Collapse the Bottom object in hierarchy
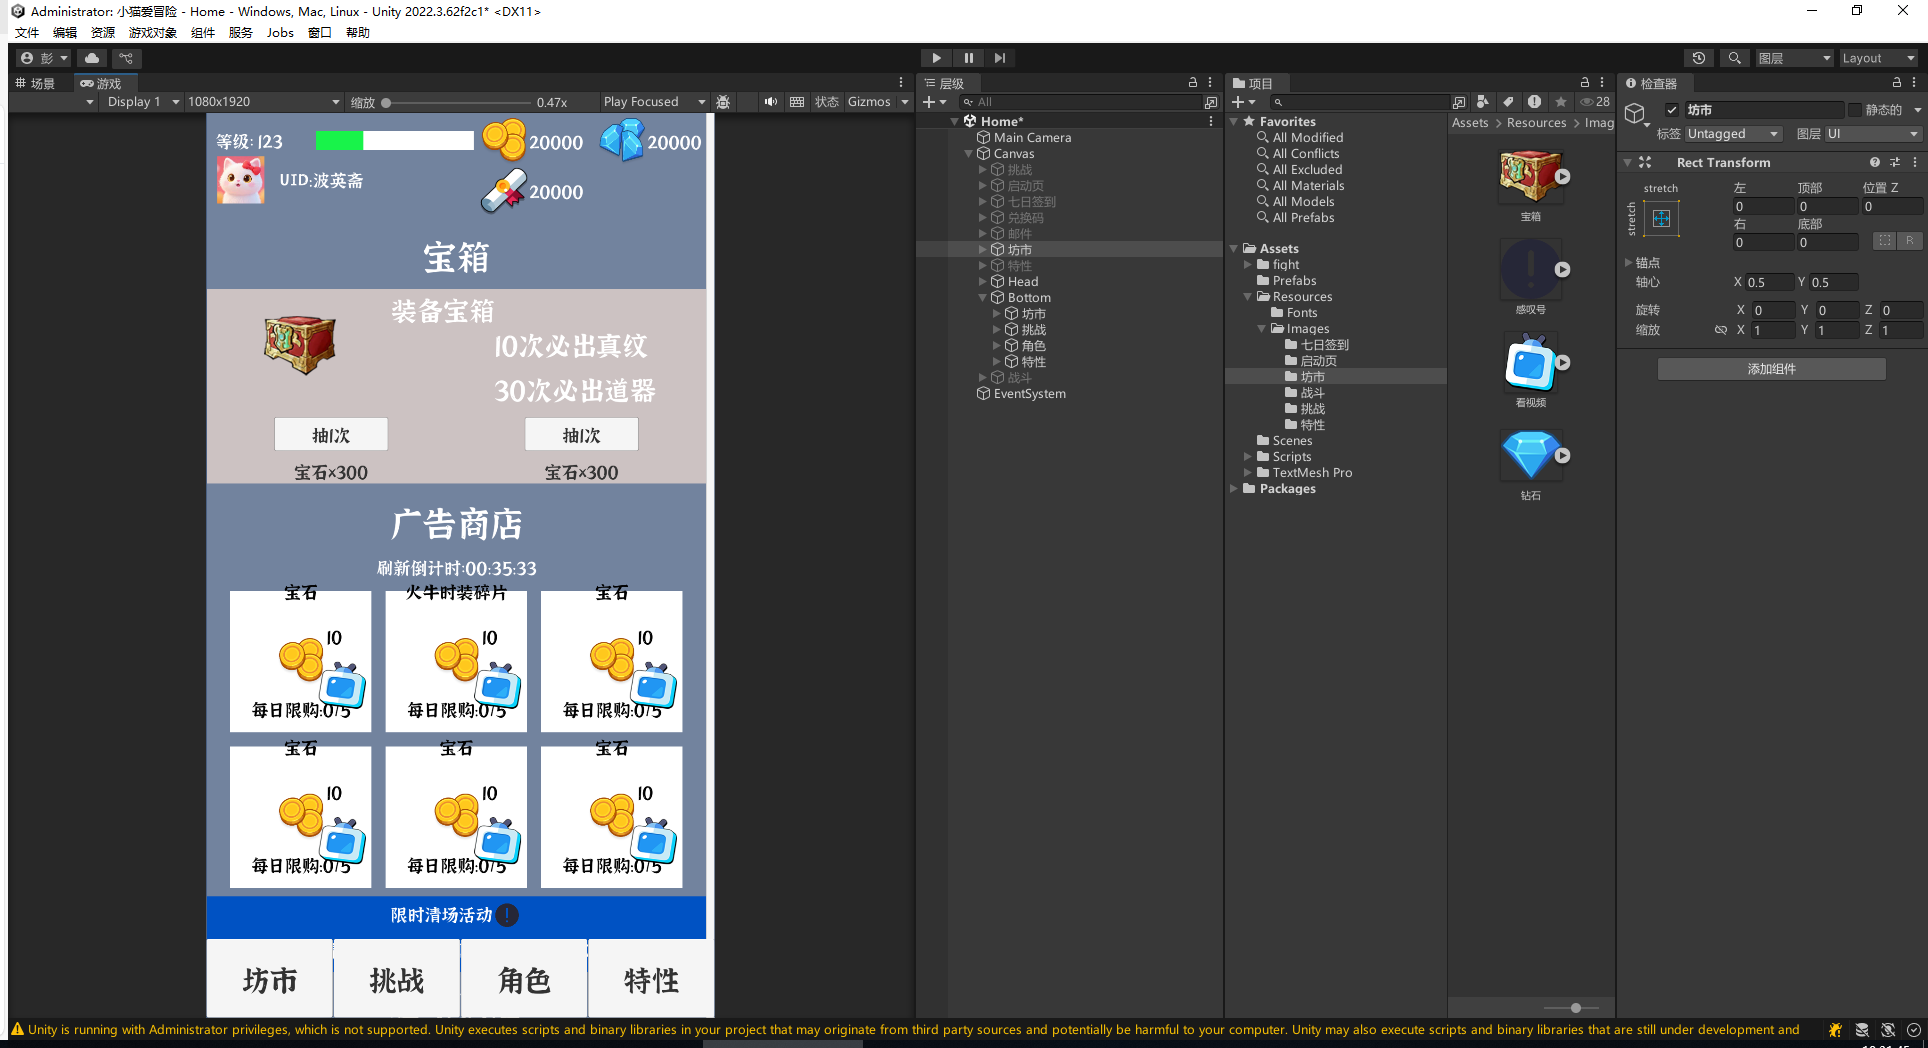This screenshot has width=1928, height=1048. point(983,298)
